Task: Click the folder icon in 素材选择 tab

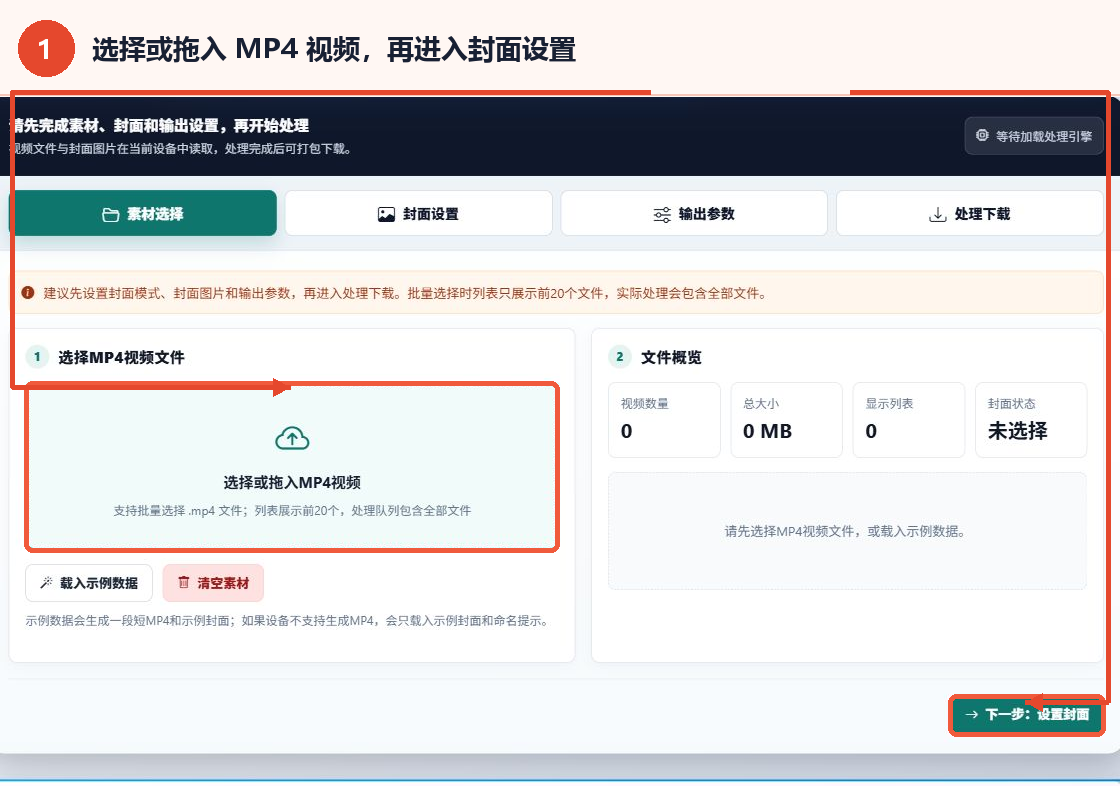Action: [x=111, y=214]
